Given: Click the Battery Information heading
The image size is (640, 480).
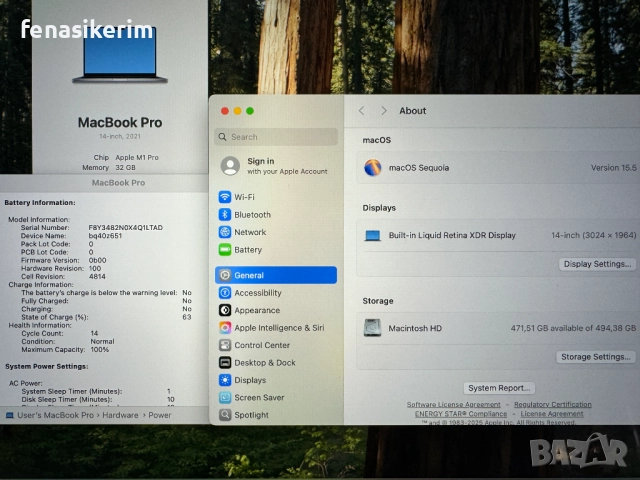Looking at the screenshot, I should tap(40, 202).
